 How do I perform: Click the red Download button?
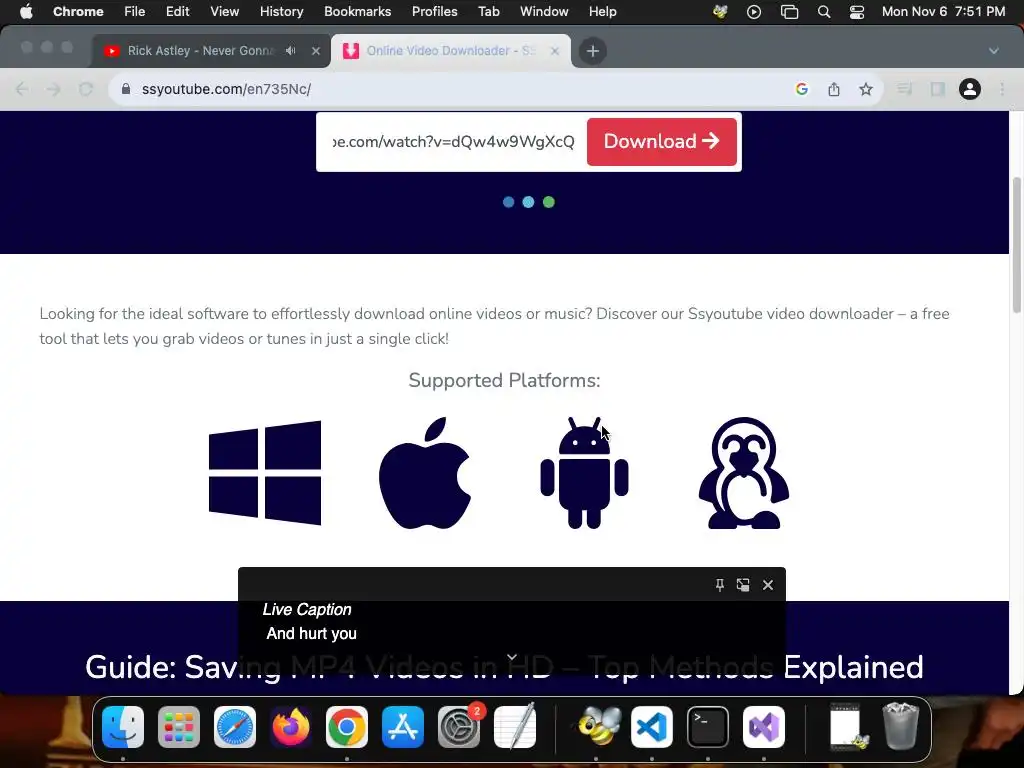[x=662, y=142]
